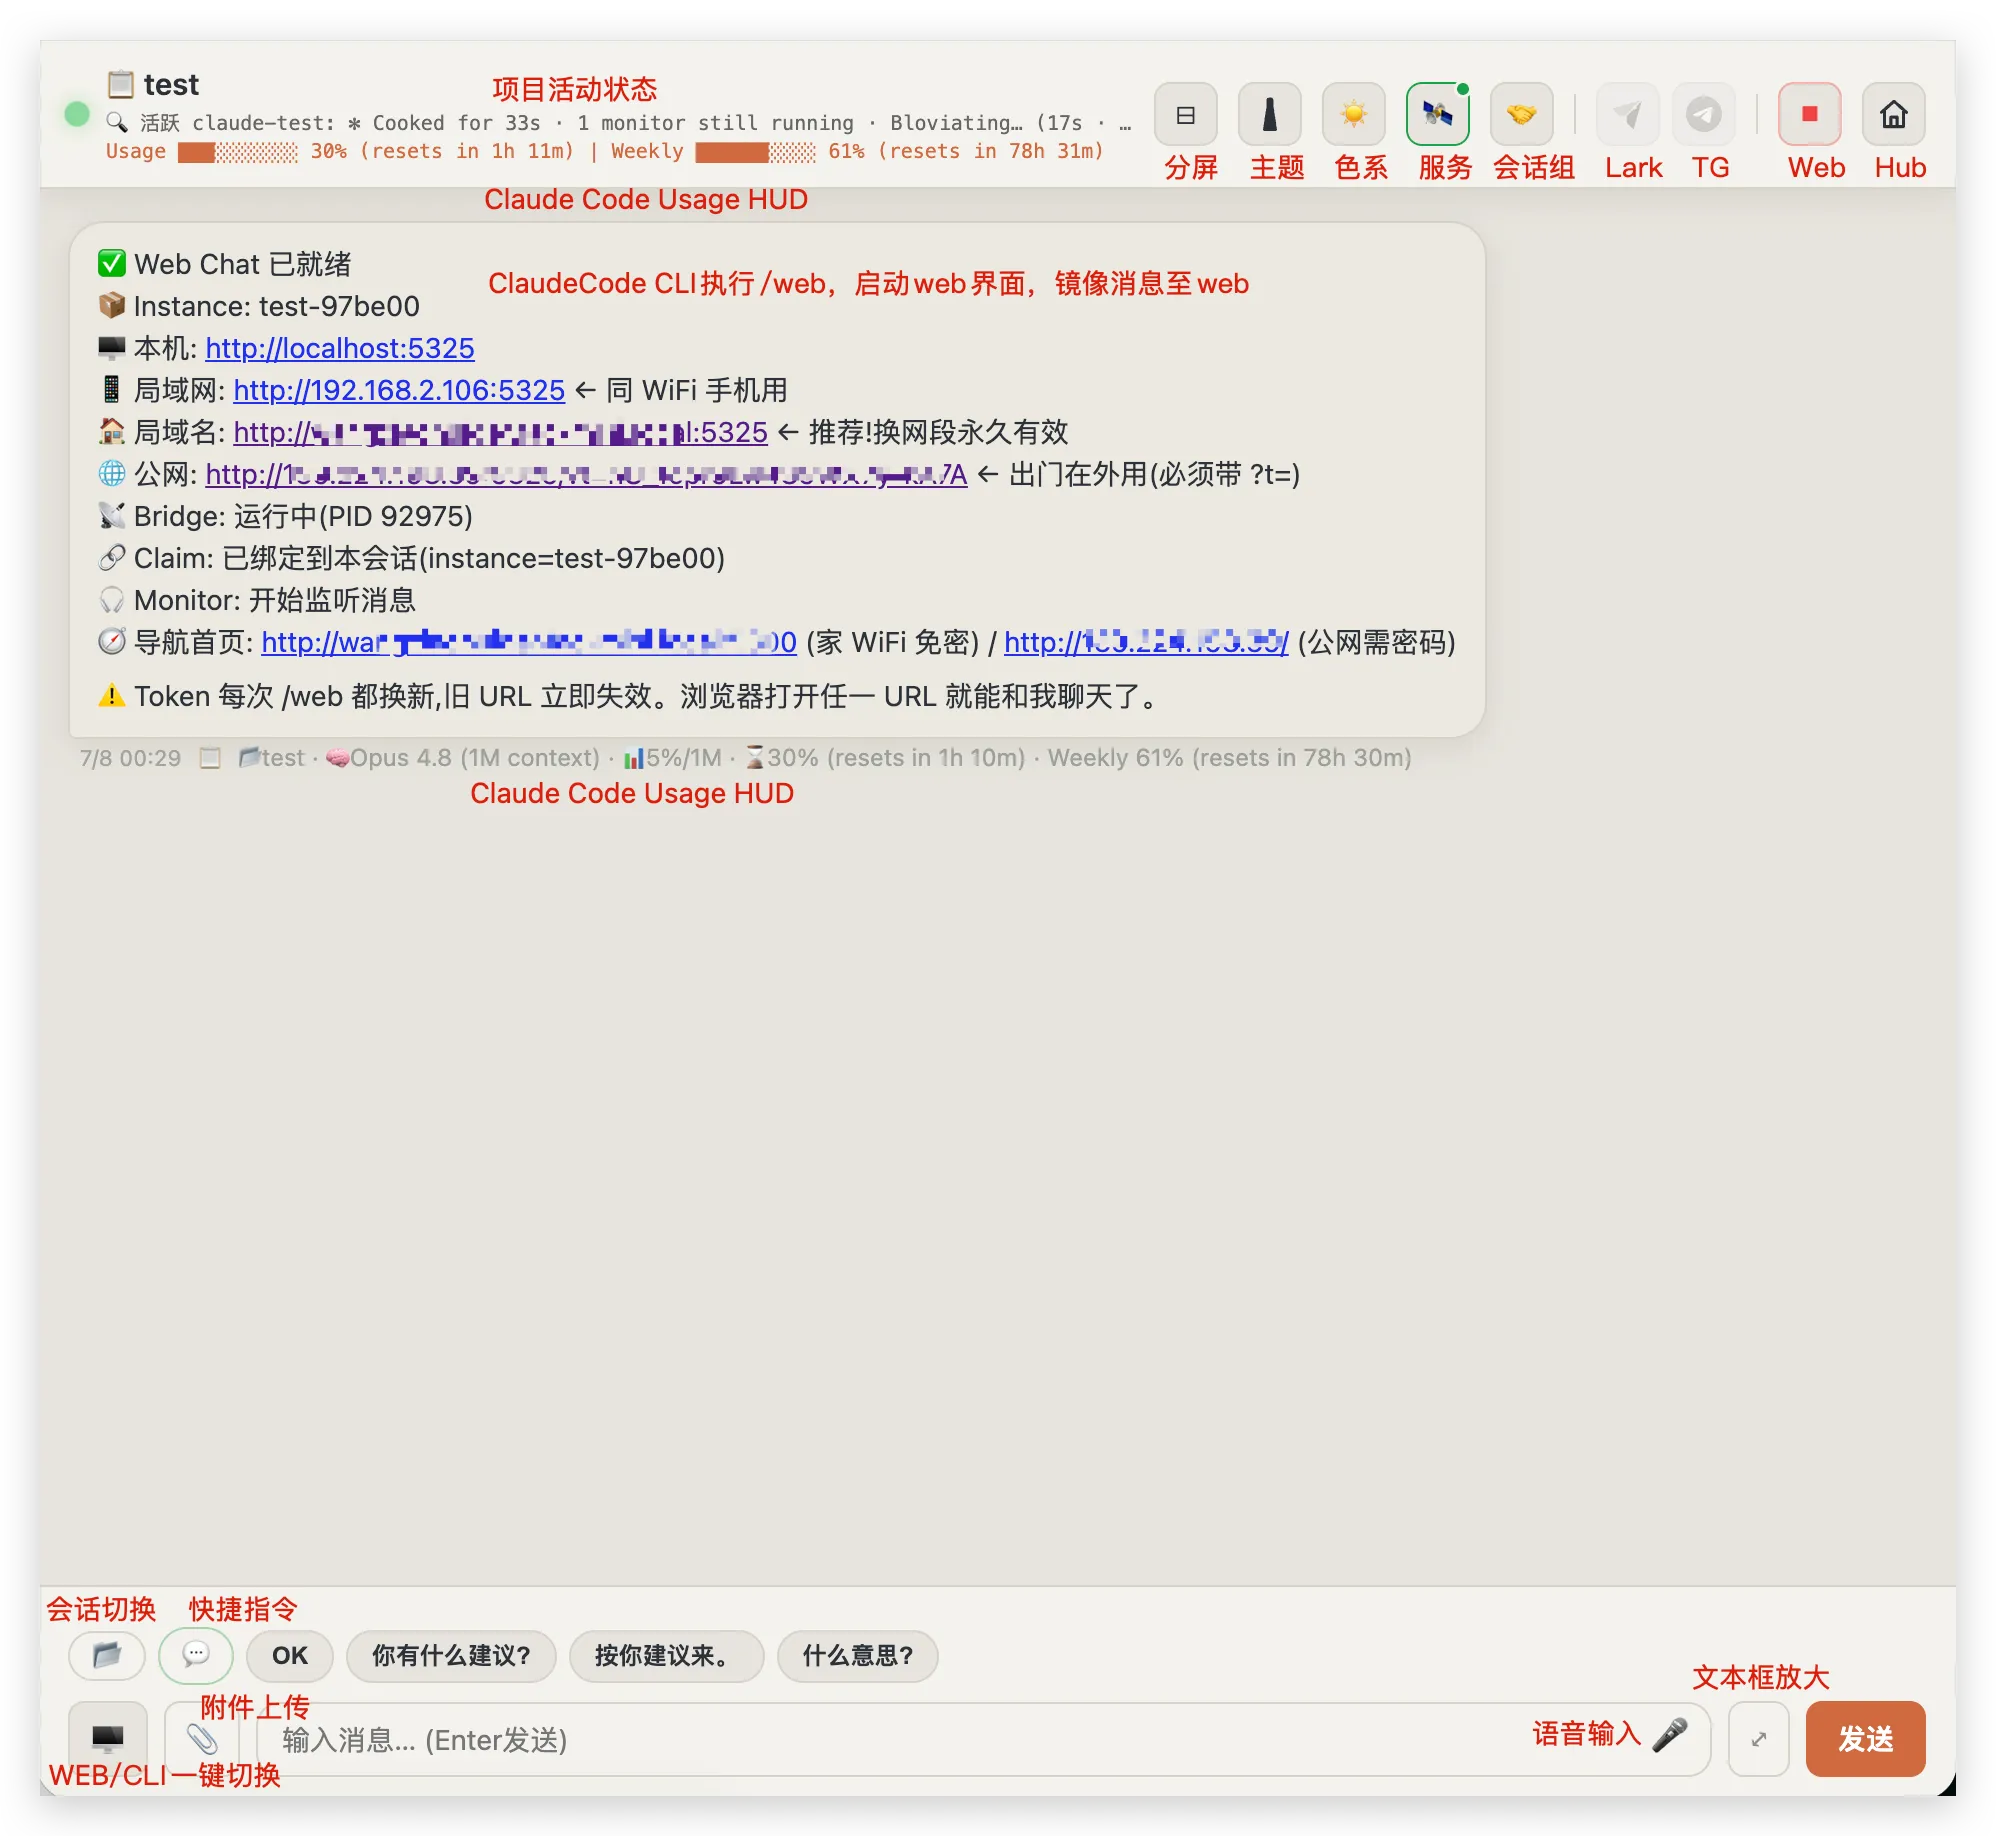Send quick reply 什么意思?
This screenshot has width=1996, height=1836.
(x=858, y=1656)
